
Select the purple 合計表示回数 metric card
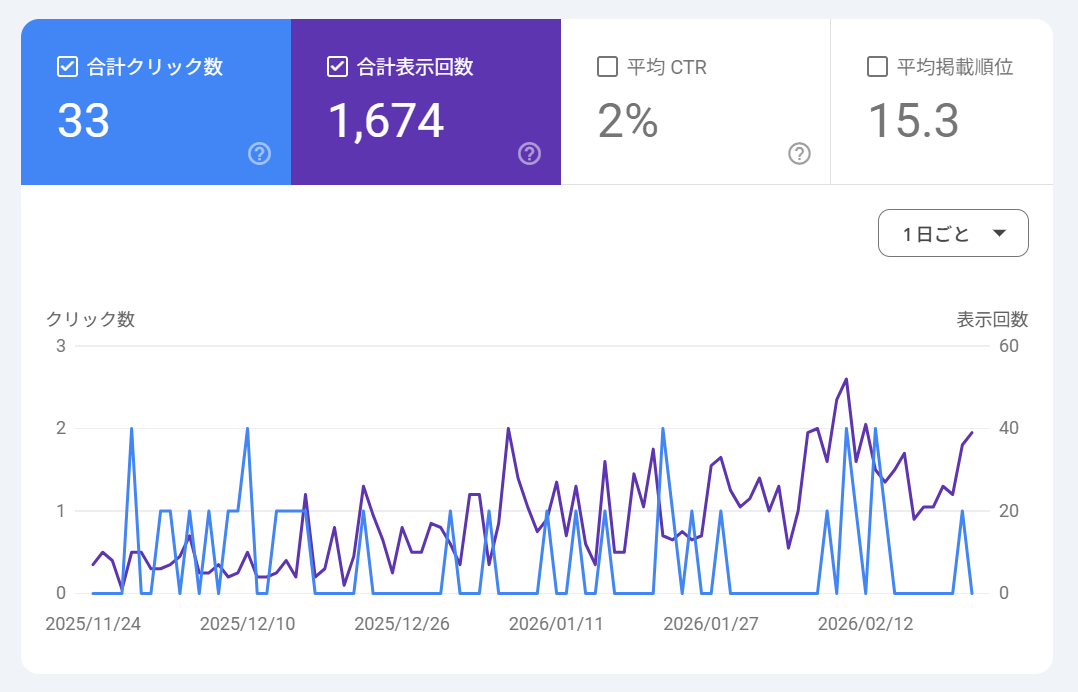tap(425, 100)
